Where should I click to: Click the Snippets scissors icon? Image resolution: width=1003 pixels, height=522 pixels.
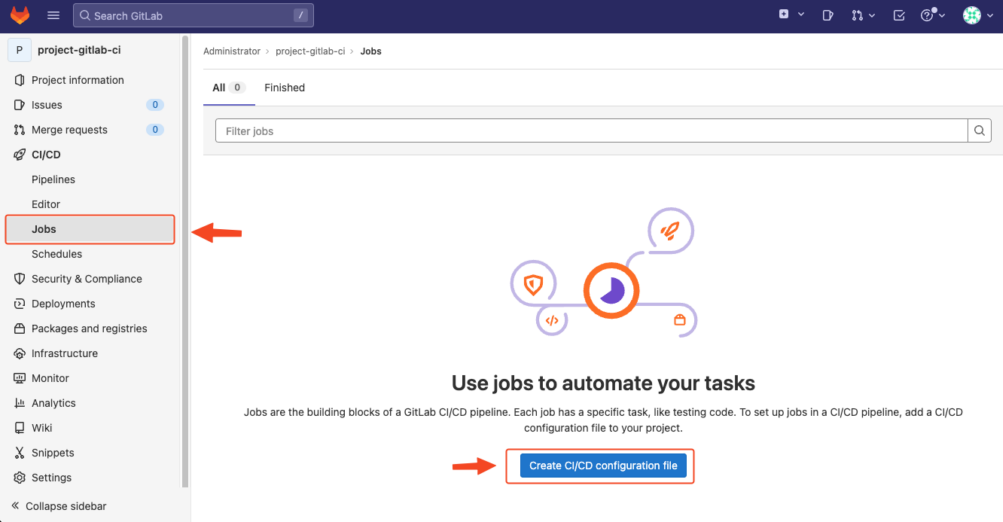pyautogui.click(x=19, y=453)
